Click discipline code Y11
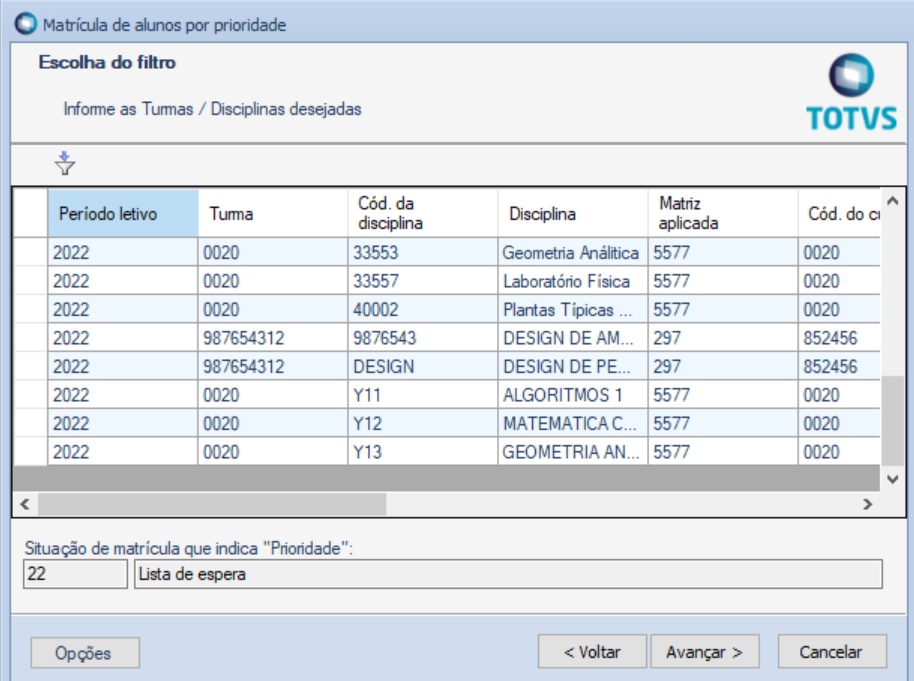This screenshot has width=914, height=681. tap(423, 395)
